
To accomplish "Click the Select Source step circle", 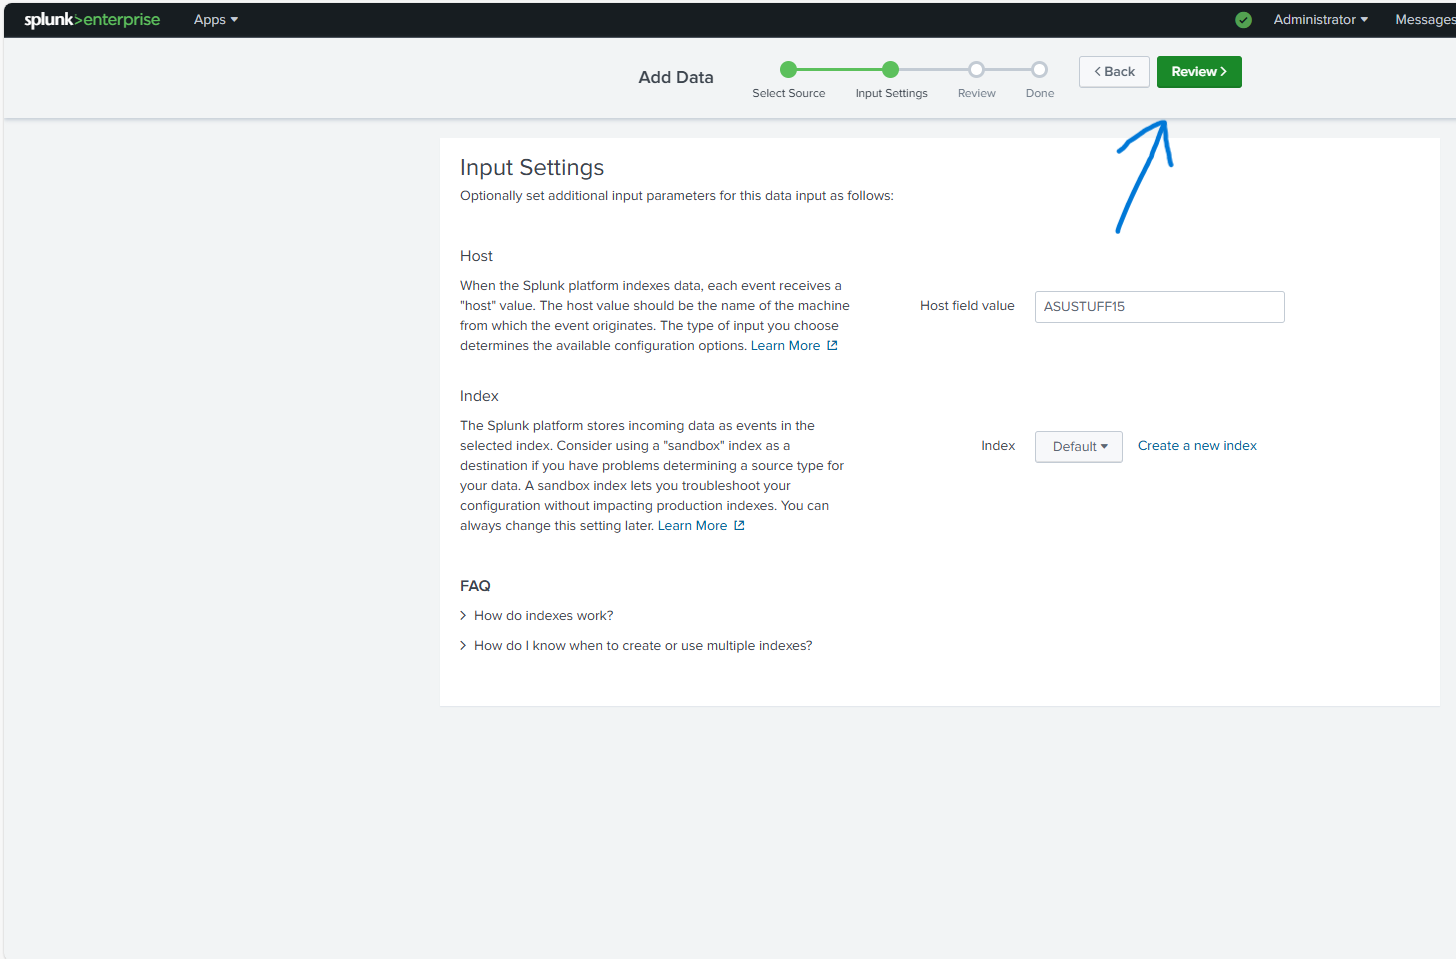I will tap(789, 69).
